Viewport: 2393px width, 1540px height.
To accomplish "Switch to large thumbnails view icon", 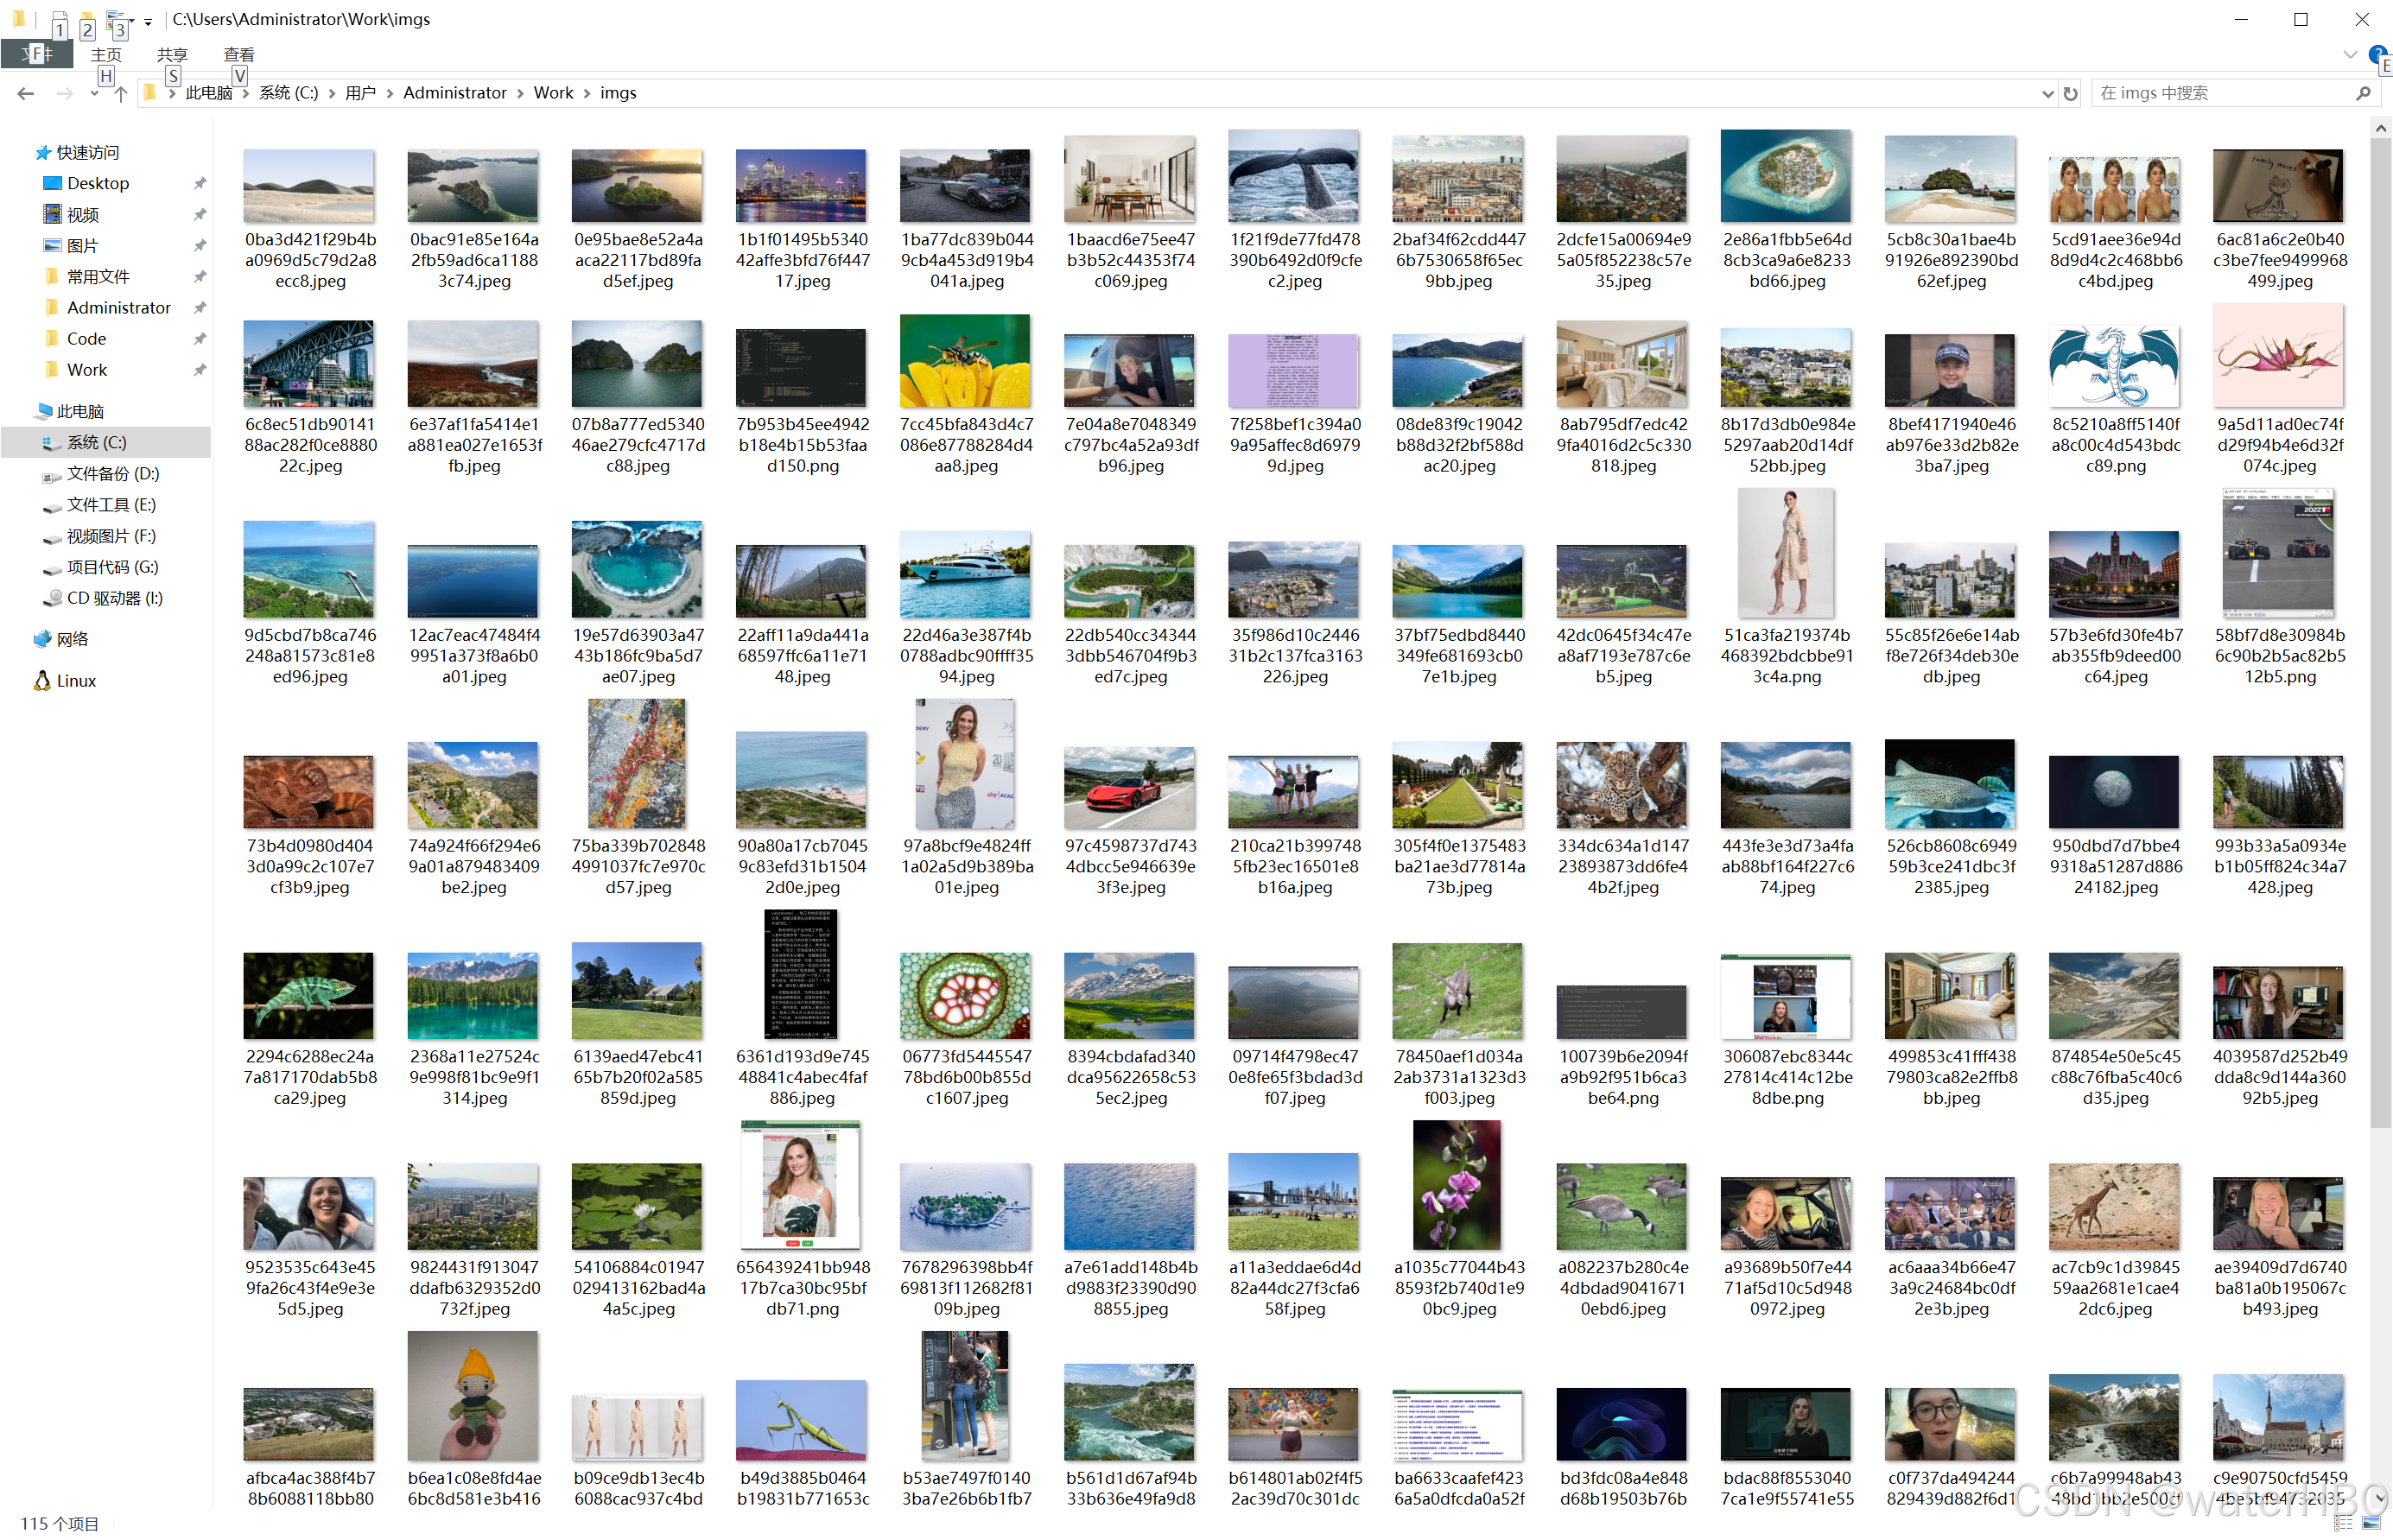I will tap(2370, 1523).
